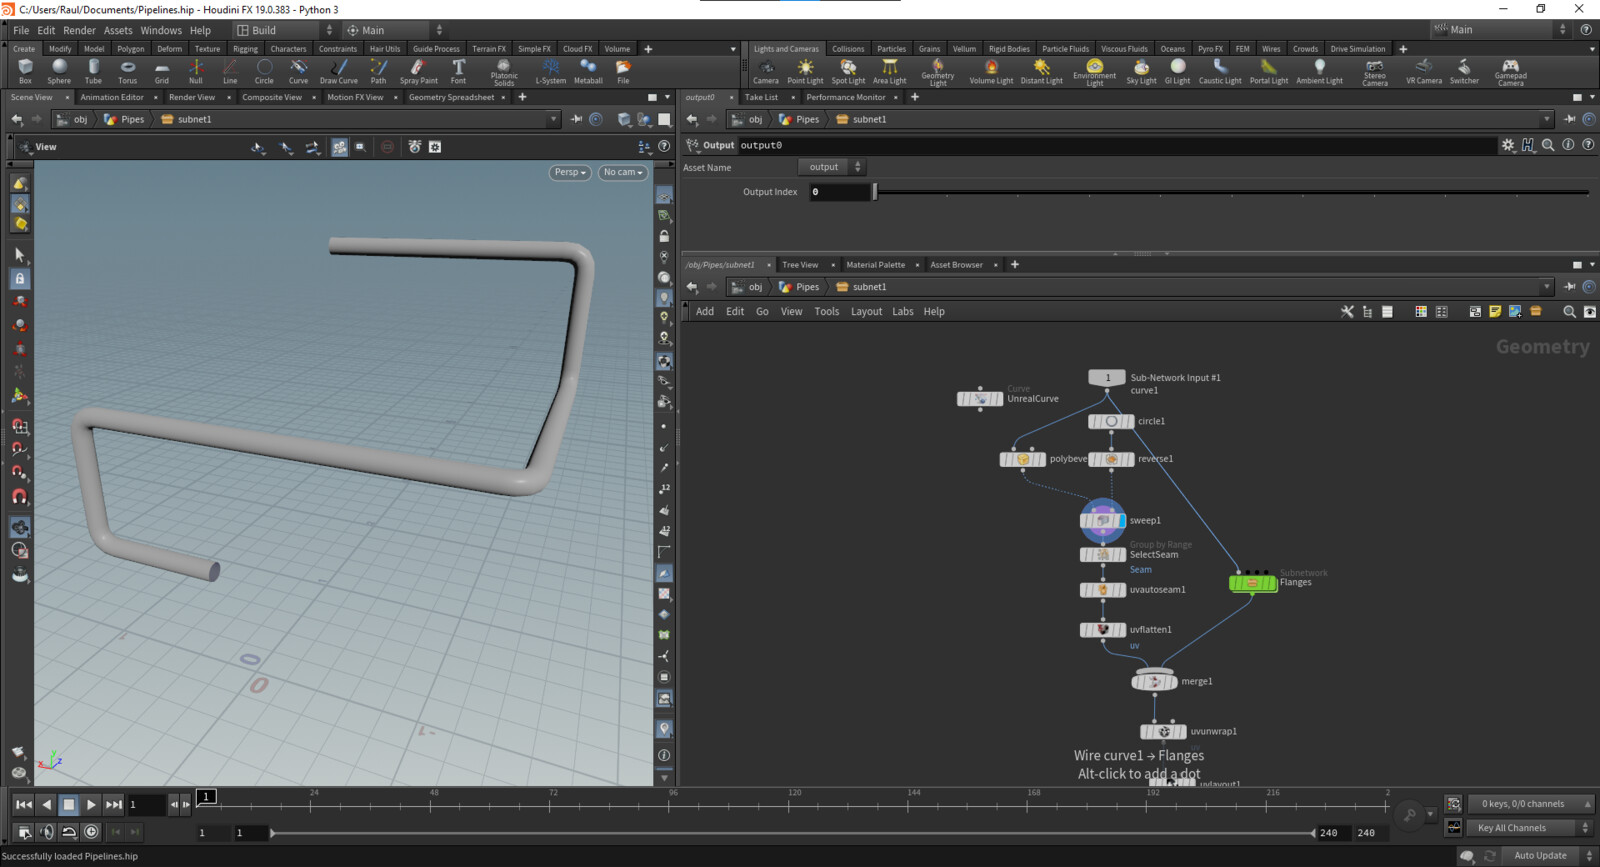Jump to the last frame
Viewport: 1600px width, 867px height.
tap(114, 804)
